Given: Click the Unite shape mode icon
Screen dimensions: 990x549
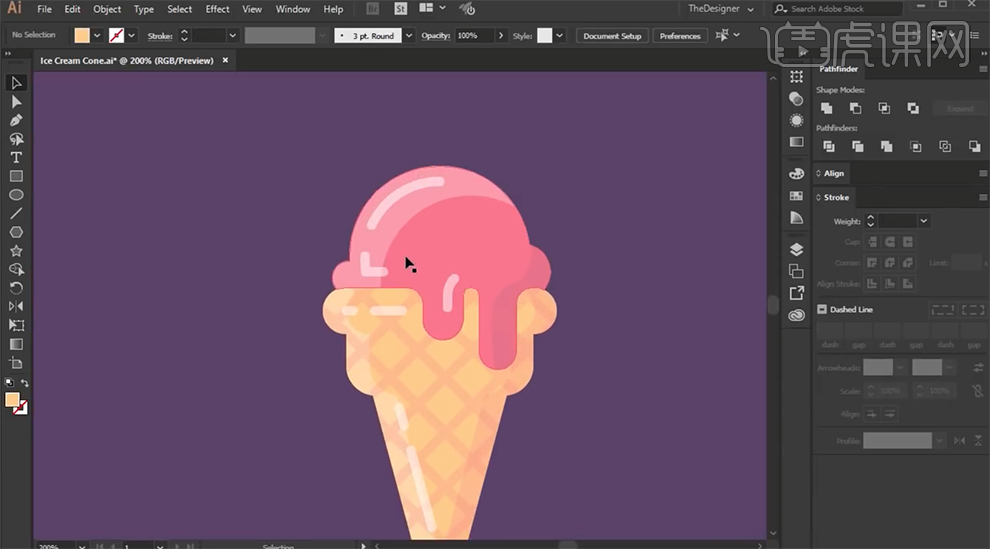Looking at the screenshot, I should (826, 108).
